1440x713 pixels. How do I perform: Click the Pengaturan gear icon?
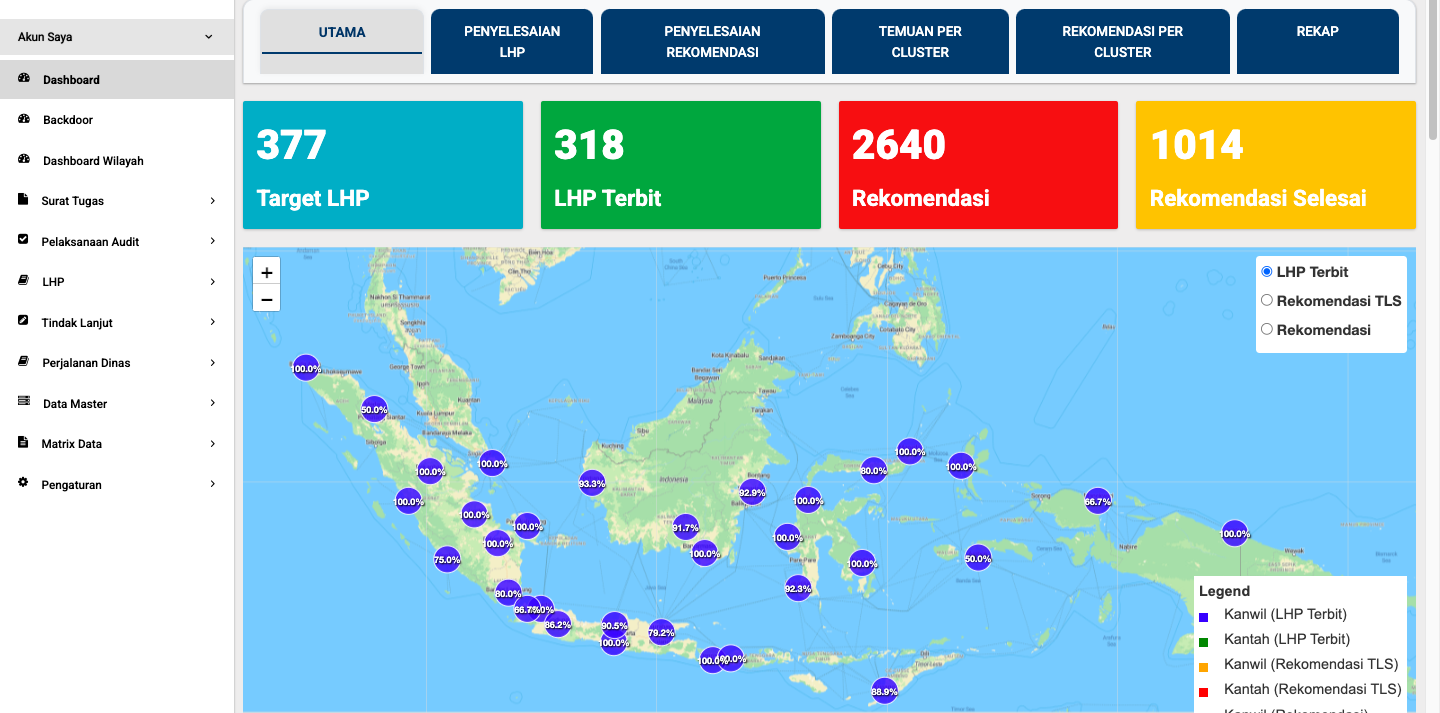coord(23,484)
